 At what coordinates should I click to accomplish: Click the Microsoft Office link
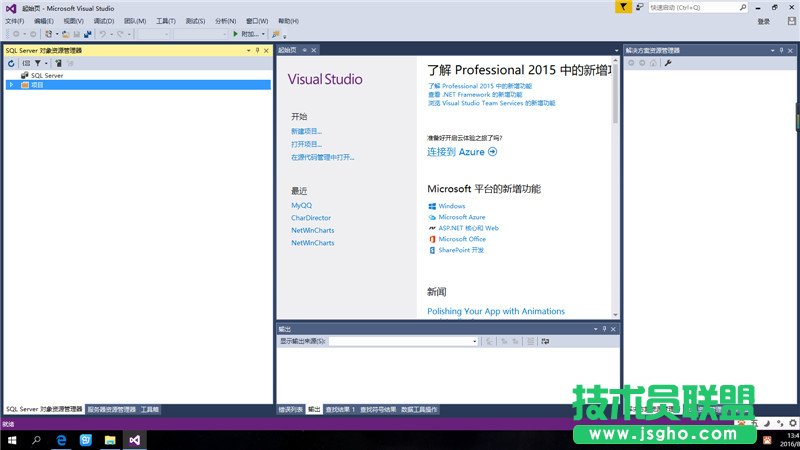click(462, 239)
